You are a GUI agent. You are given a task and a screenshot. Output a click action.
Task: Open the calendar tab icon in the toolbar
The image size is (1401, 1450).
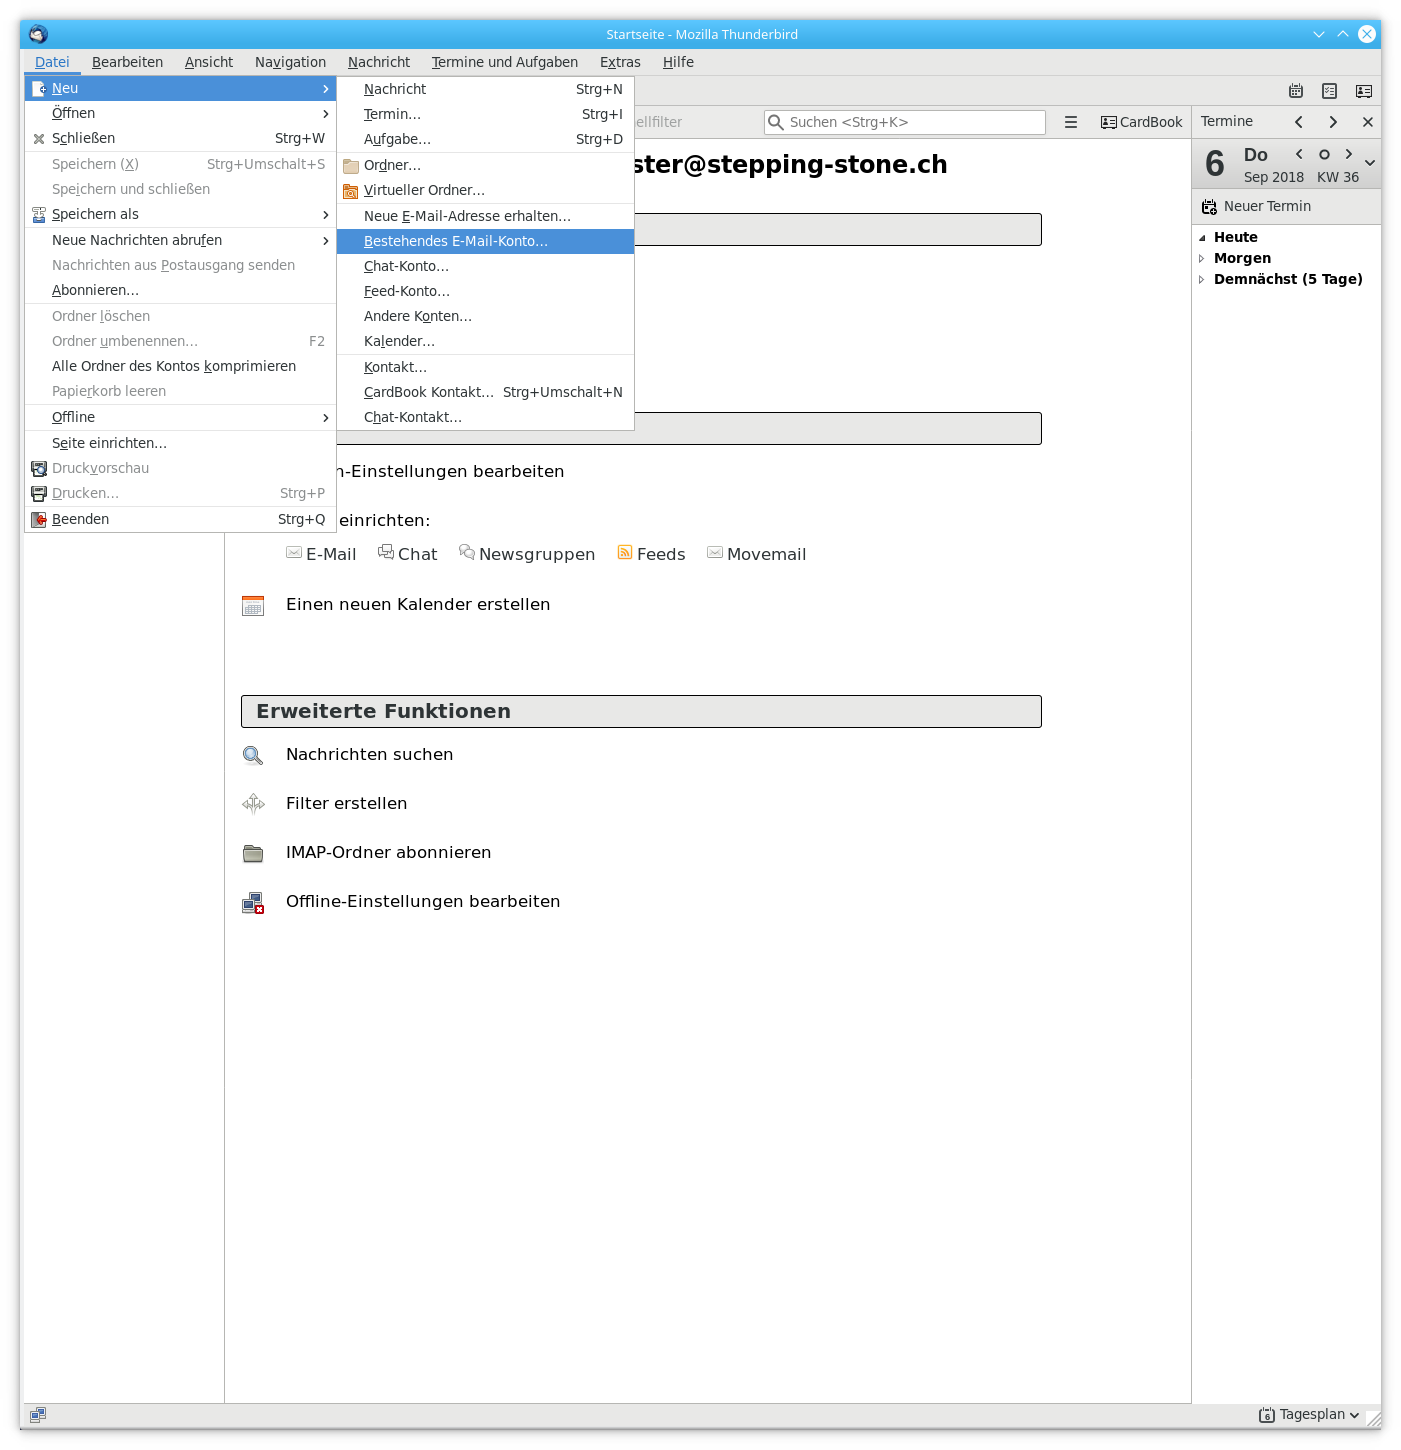click(1296, 91)
